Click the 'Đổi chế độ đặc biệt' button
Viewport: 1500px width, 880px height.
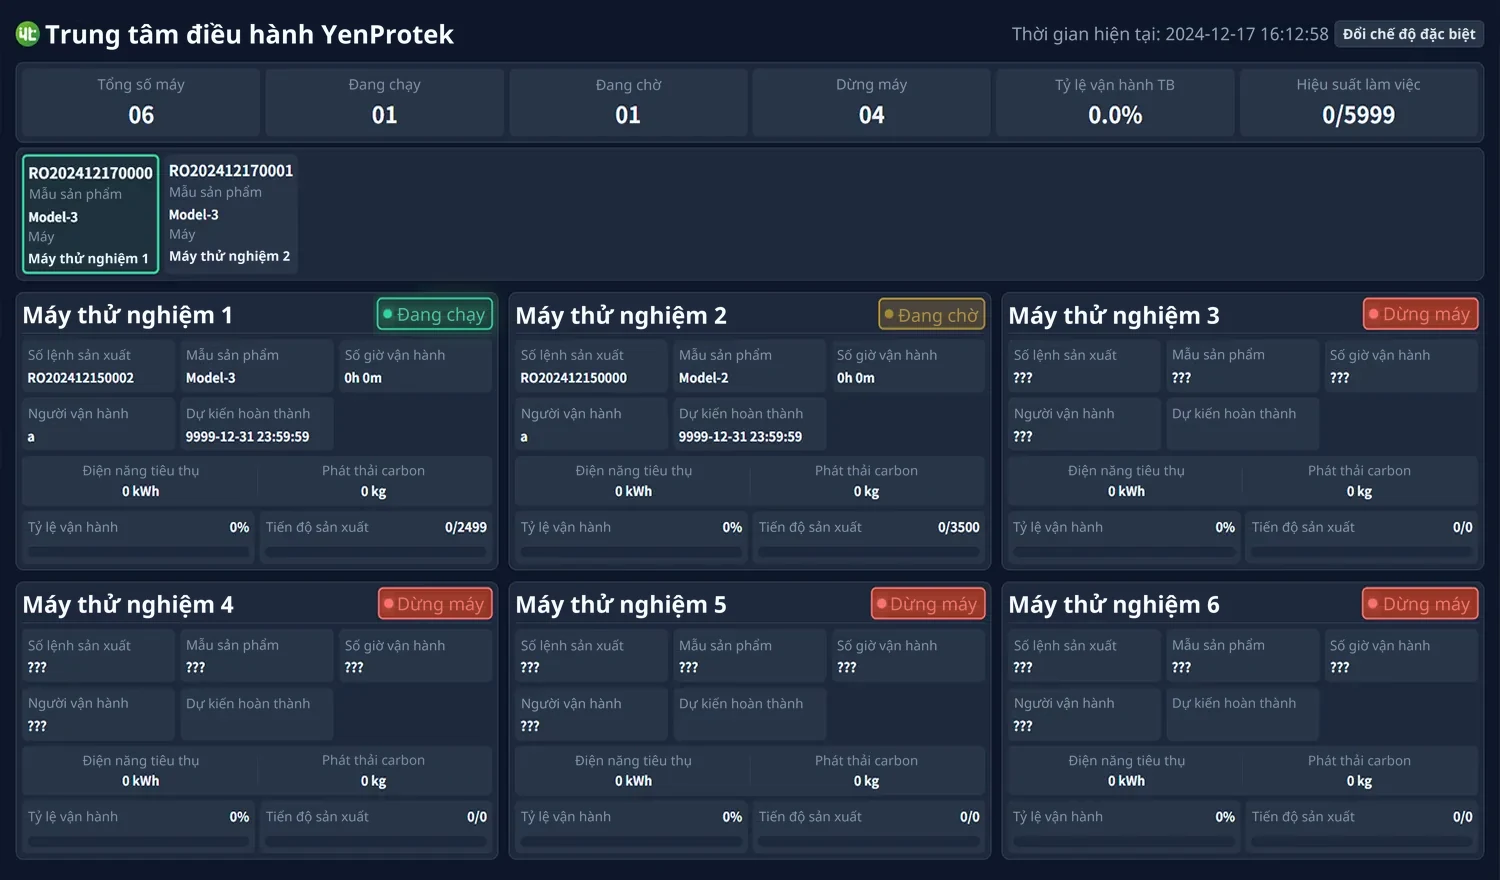pyautogui.click(x=1409, y=34)
